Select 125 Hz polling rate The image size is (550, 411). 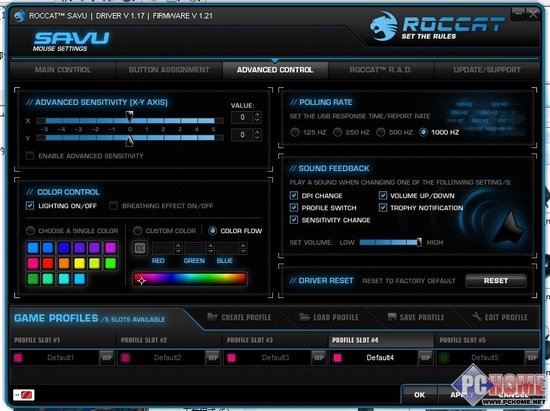pos(295,132)
